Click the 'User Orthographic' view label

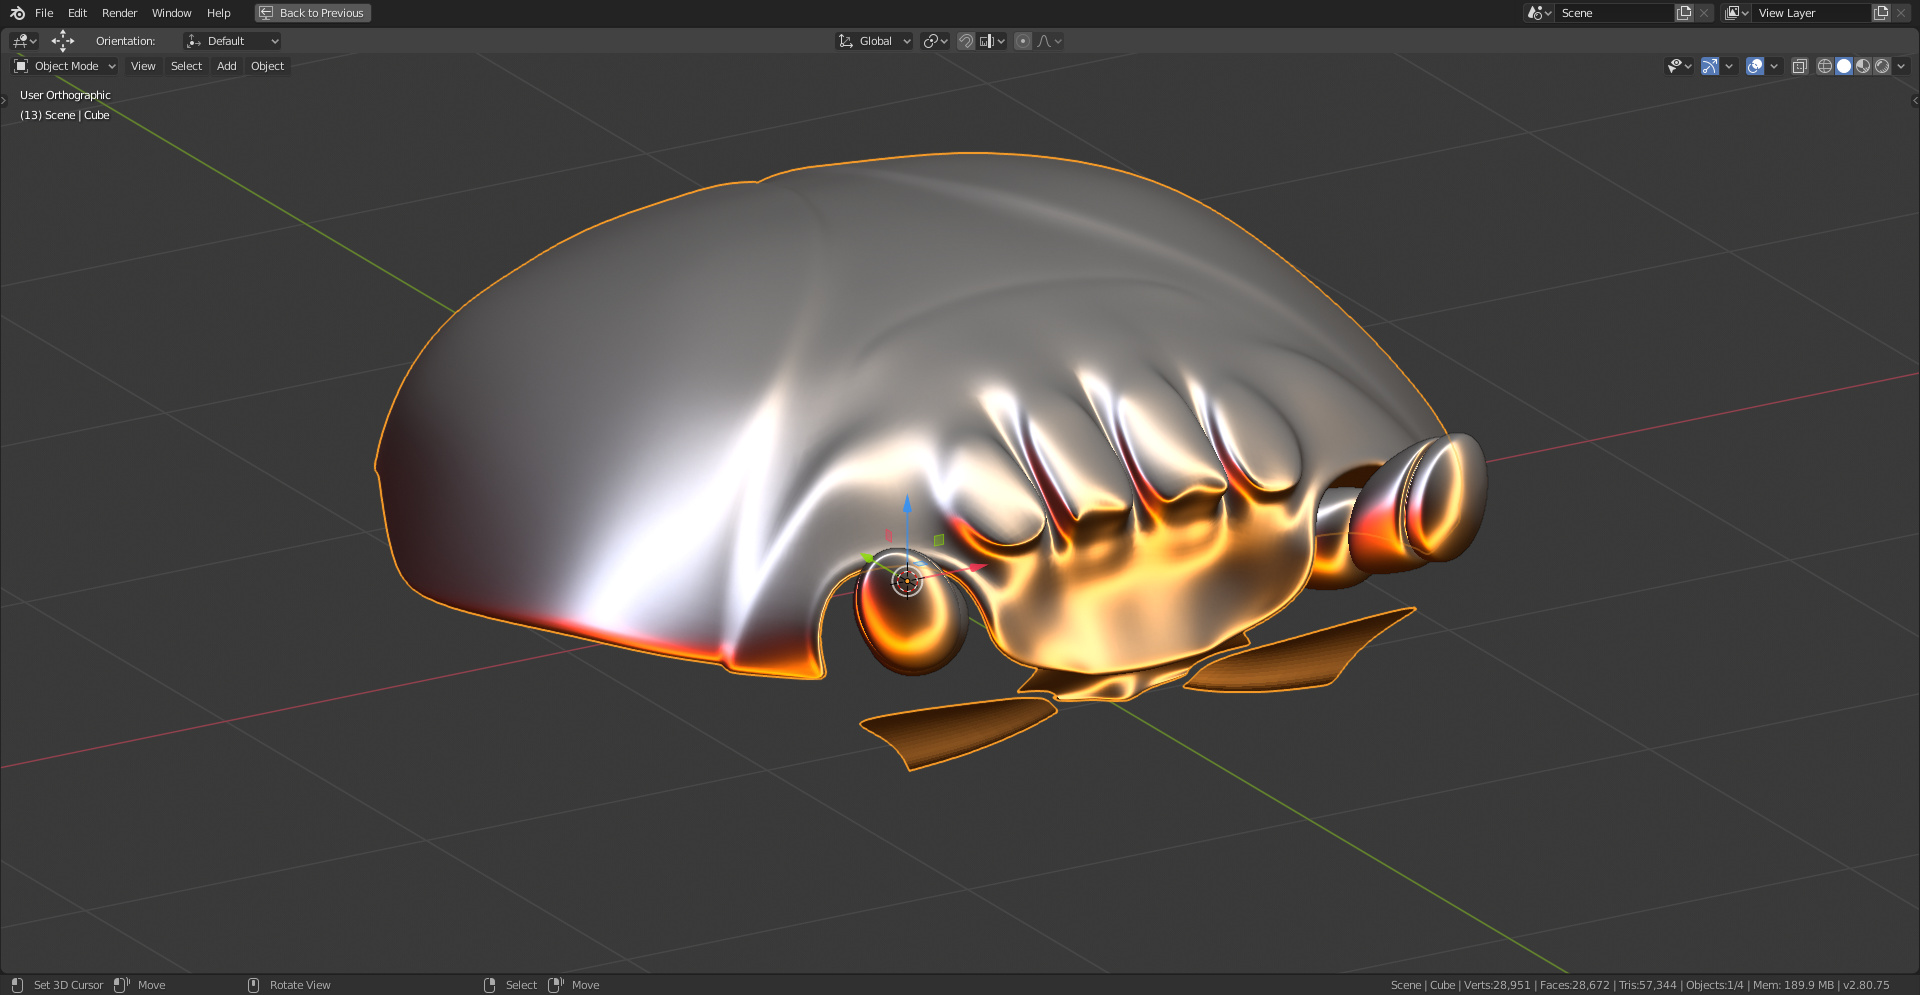click(x=65, y=95)
